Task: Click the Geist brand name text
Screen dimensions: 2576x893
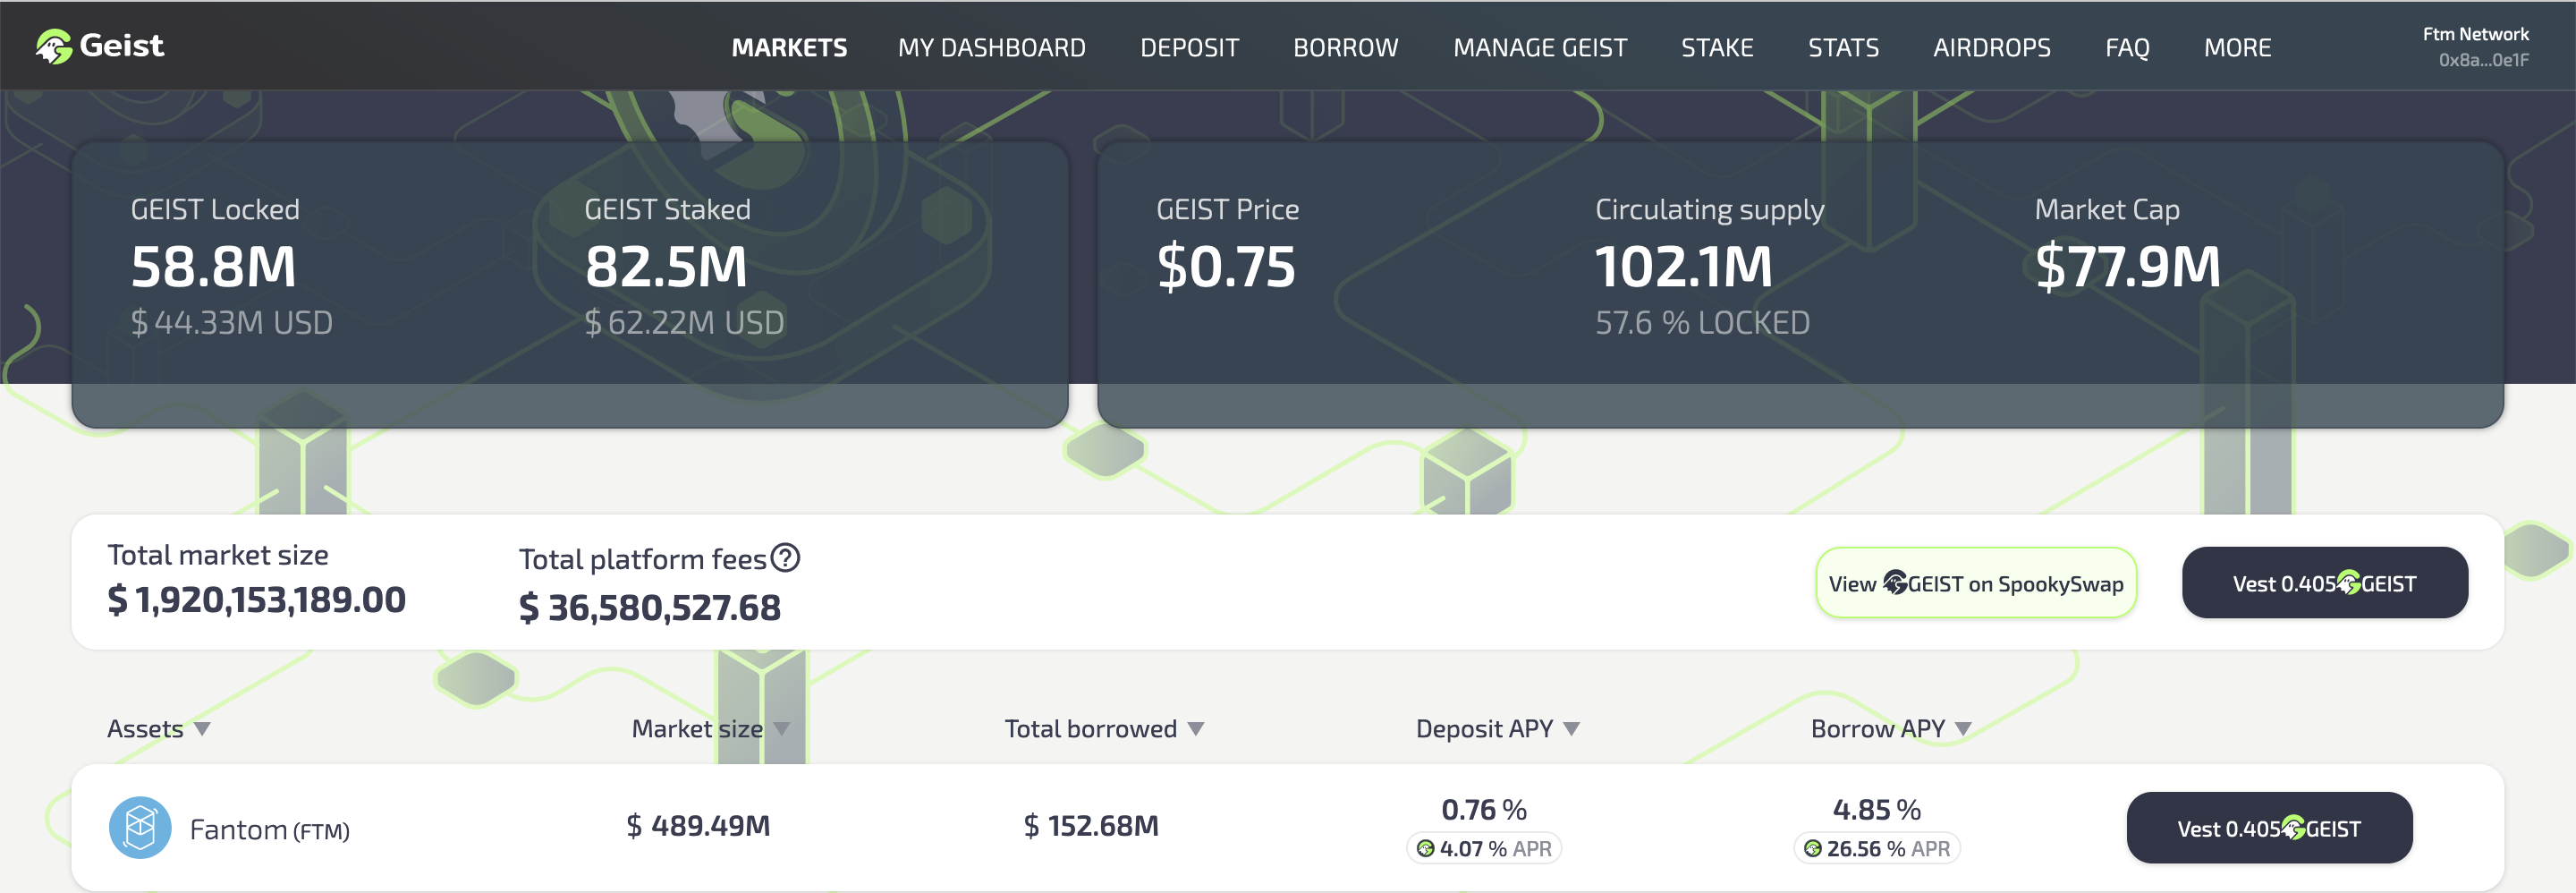Action: (x=121, y=46)
